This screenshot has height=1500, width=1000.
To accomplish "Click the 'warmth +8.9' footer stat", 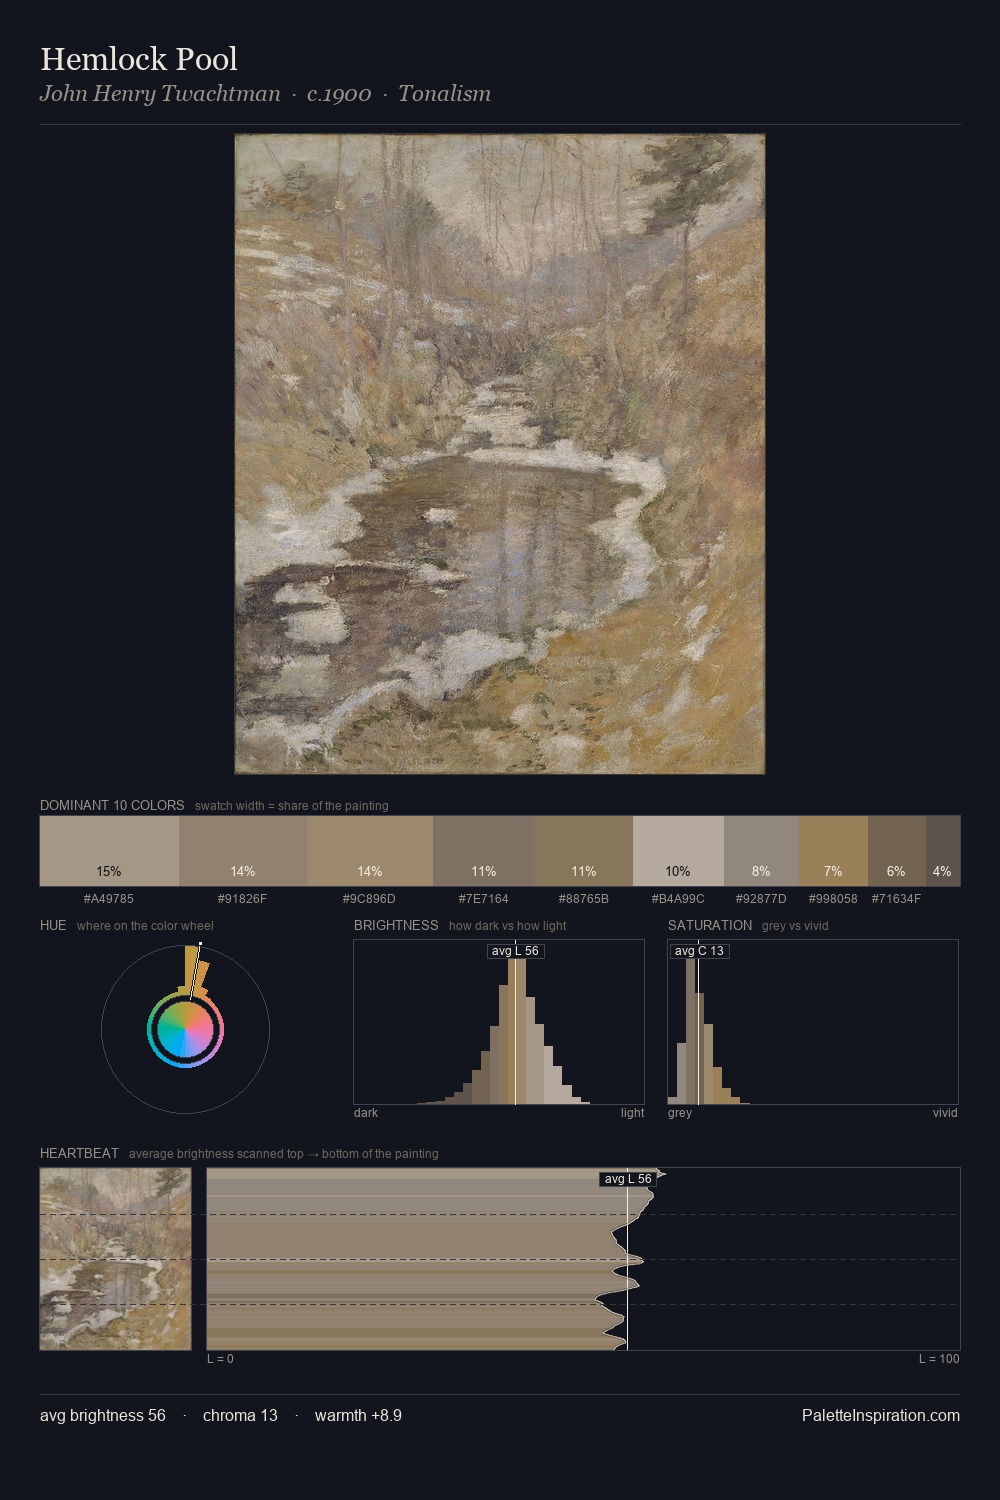I will pos(358,1416).
